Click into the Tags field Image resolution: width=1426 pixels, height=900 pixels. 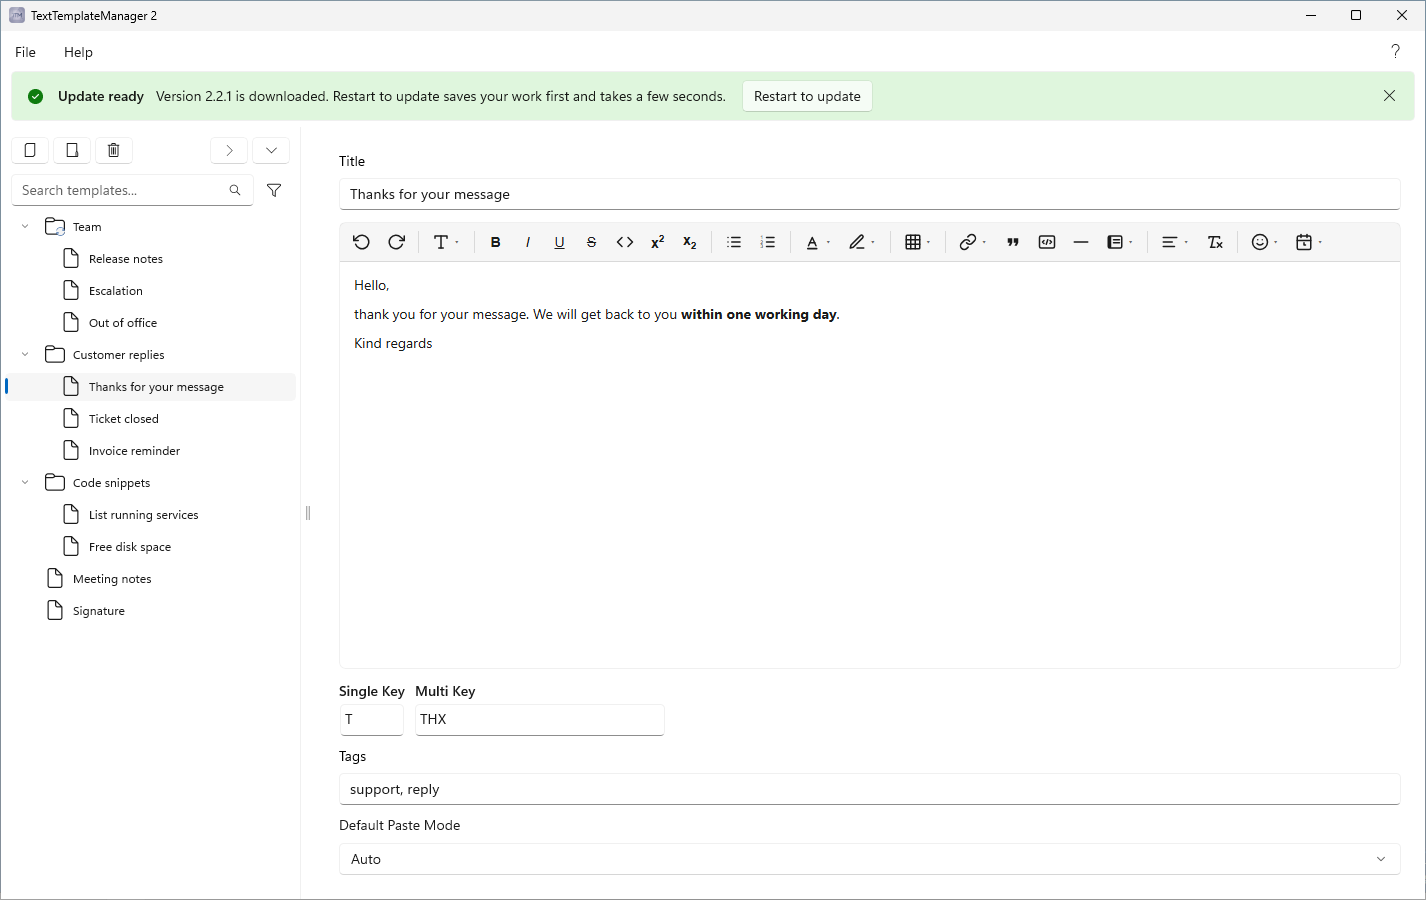869,789
